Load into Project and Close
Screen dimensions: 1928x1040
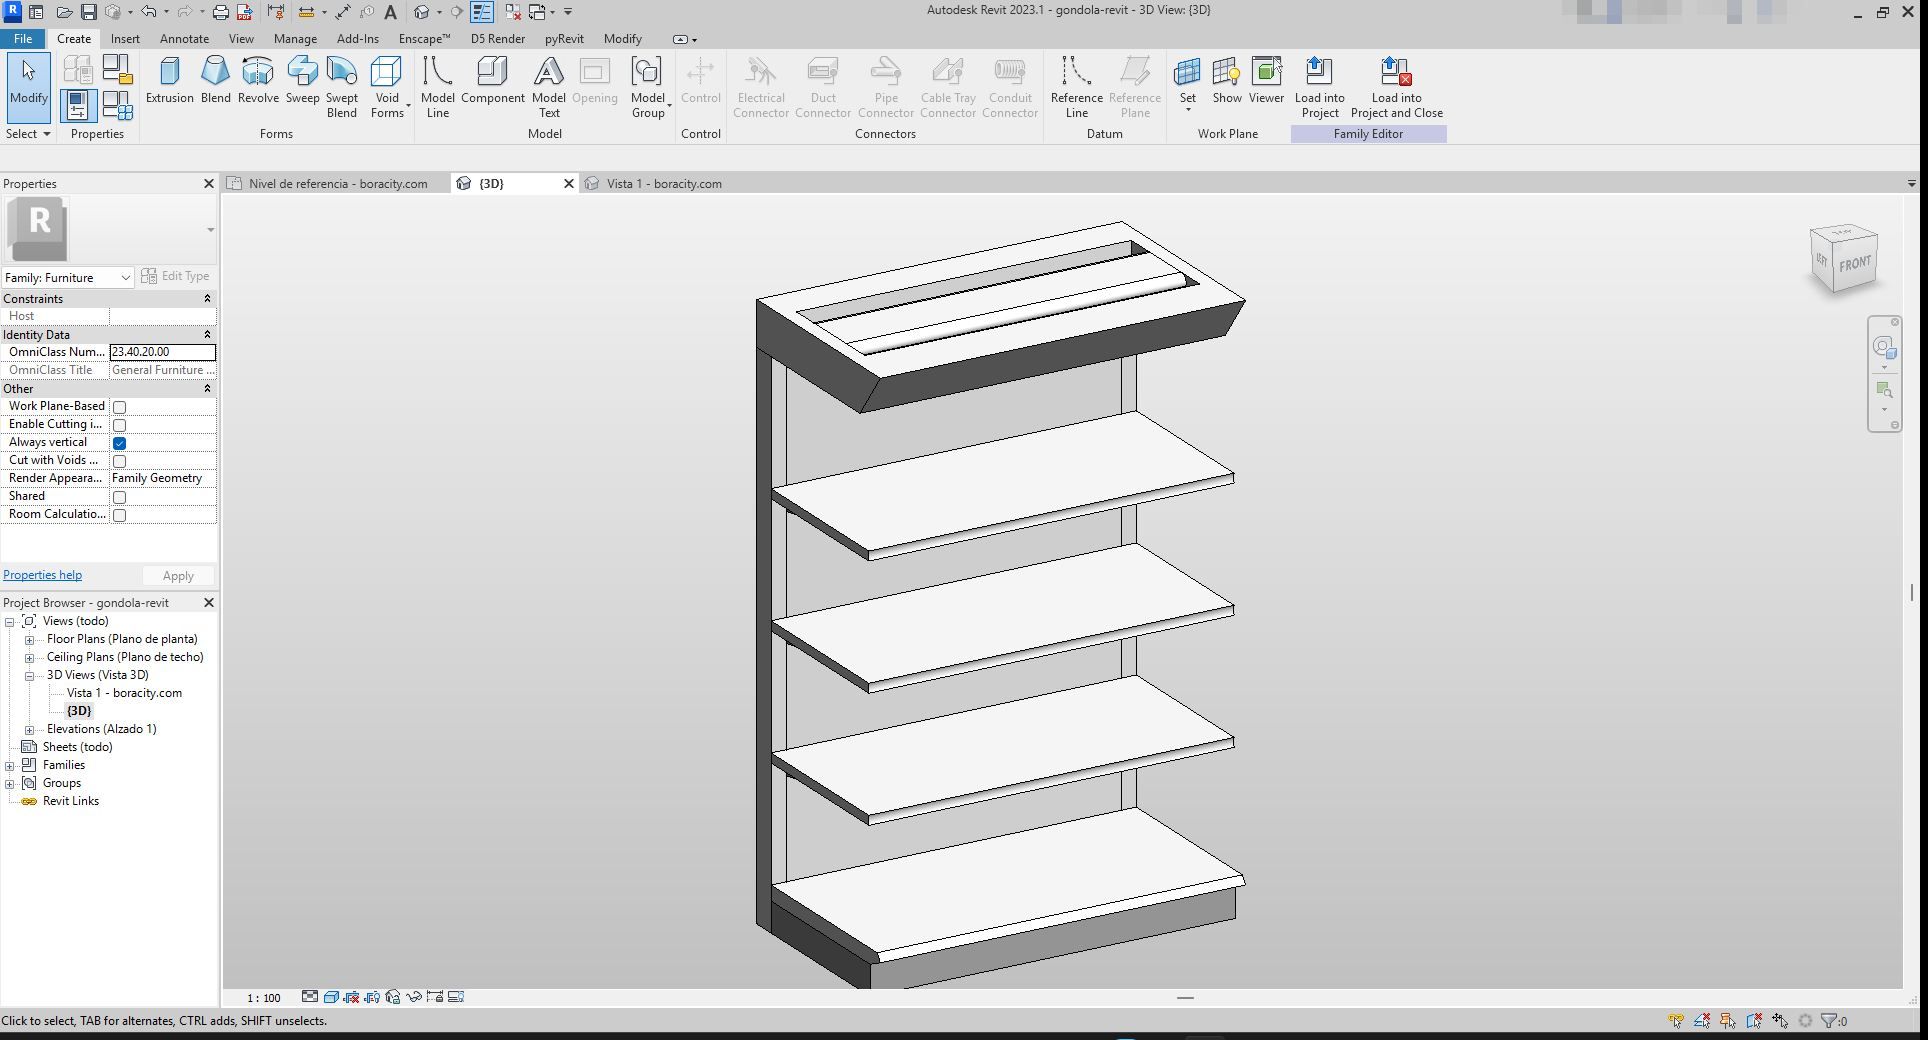pos(1396,87)
